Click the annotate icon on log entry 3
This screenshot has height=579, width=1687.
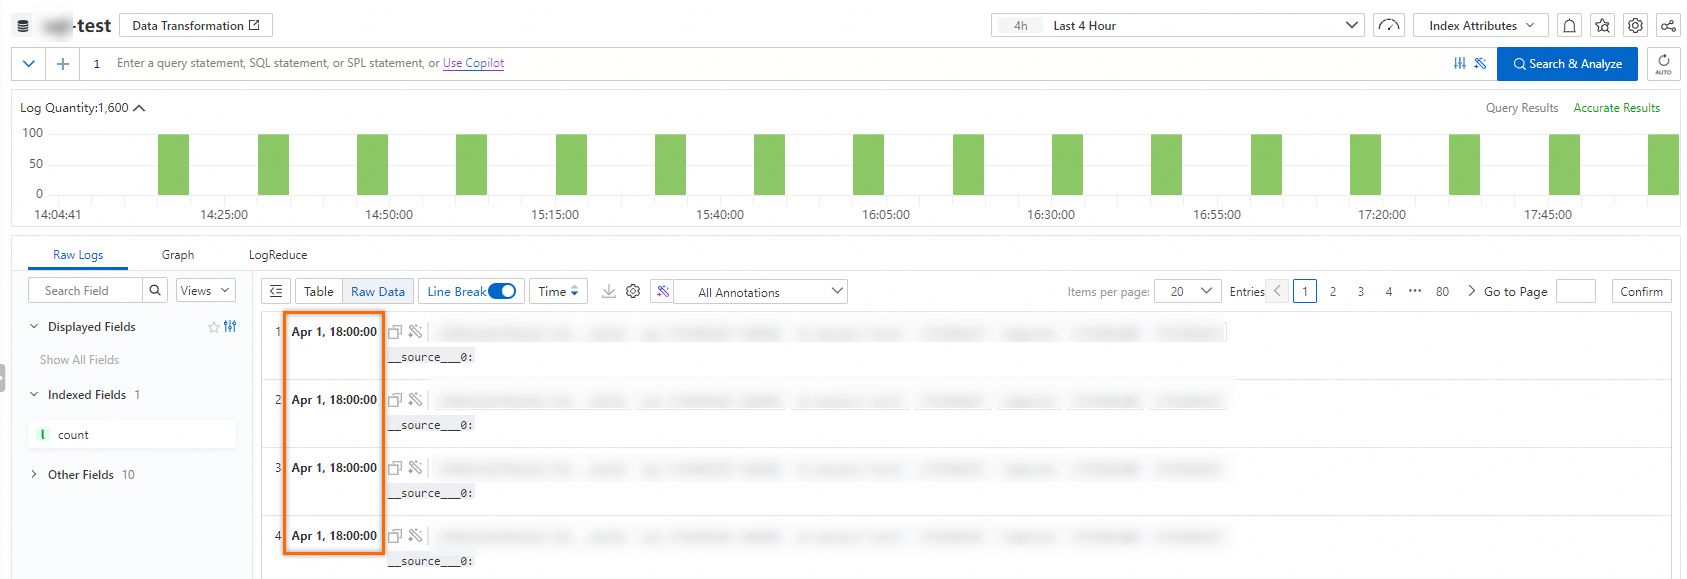point(415,468)
